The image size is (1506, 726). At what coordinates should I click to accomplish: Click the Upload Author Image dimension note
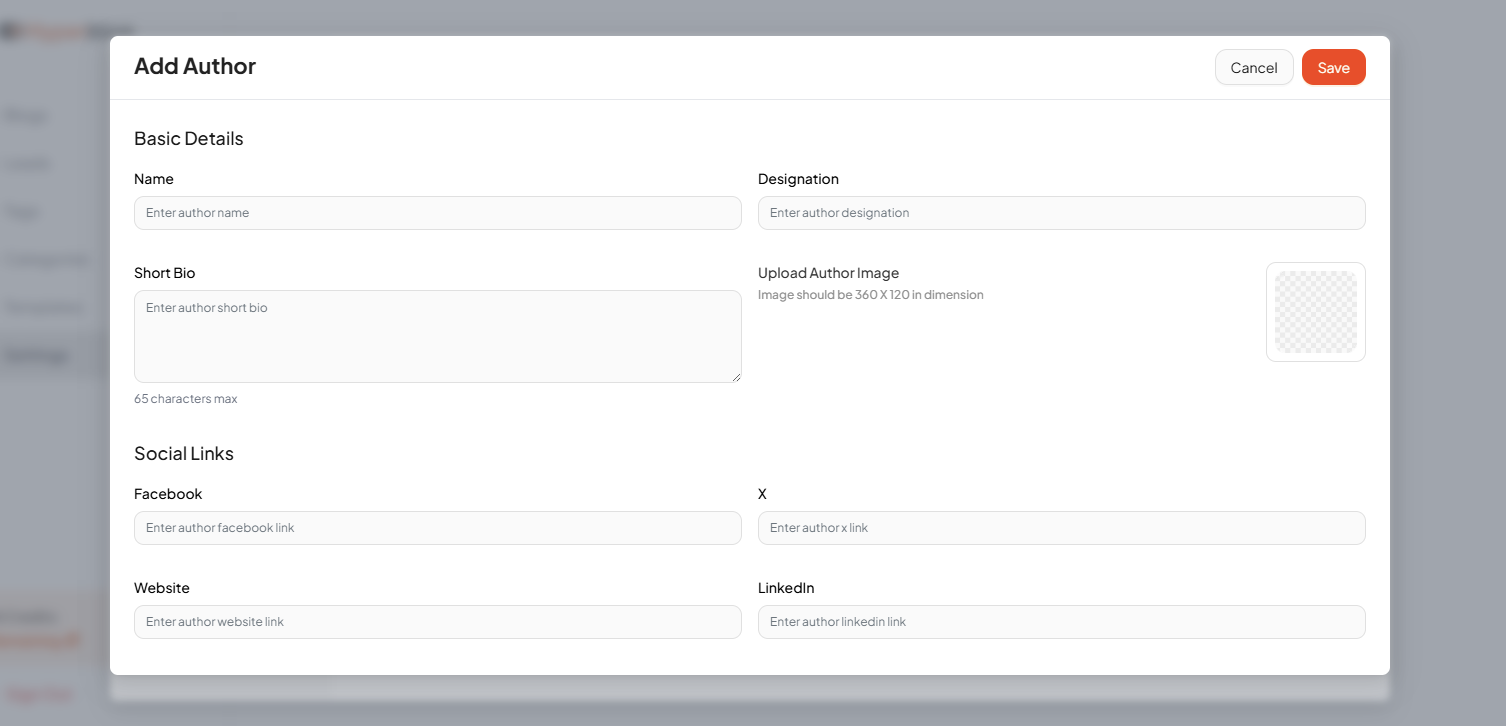point(871,294)
